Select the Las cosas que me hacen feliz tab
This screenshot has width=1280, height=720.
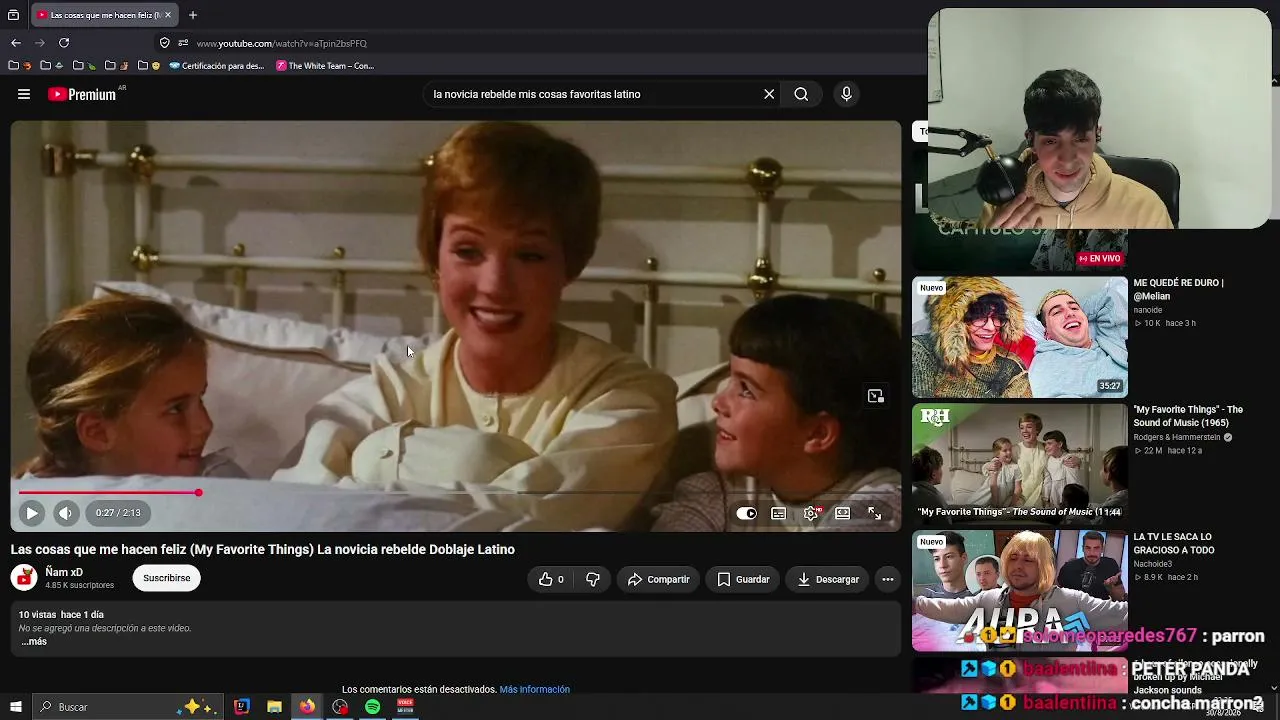click(x=105, y=15)
